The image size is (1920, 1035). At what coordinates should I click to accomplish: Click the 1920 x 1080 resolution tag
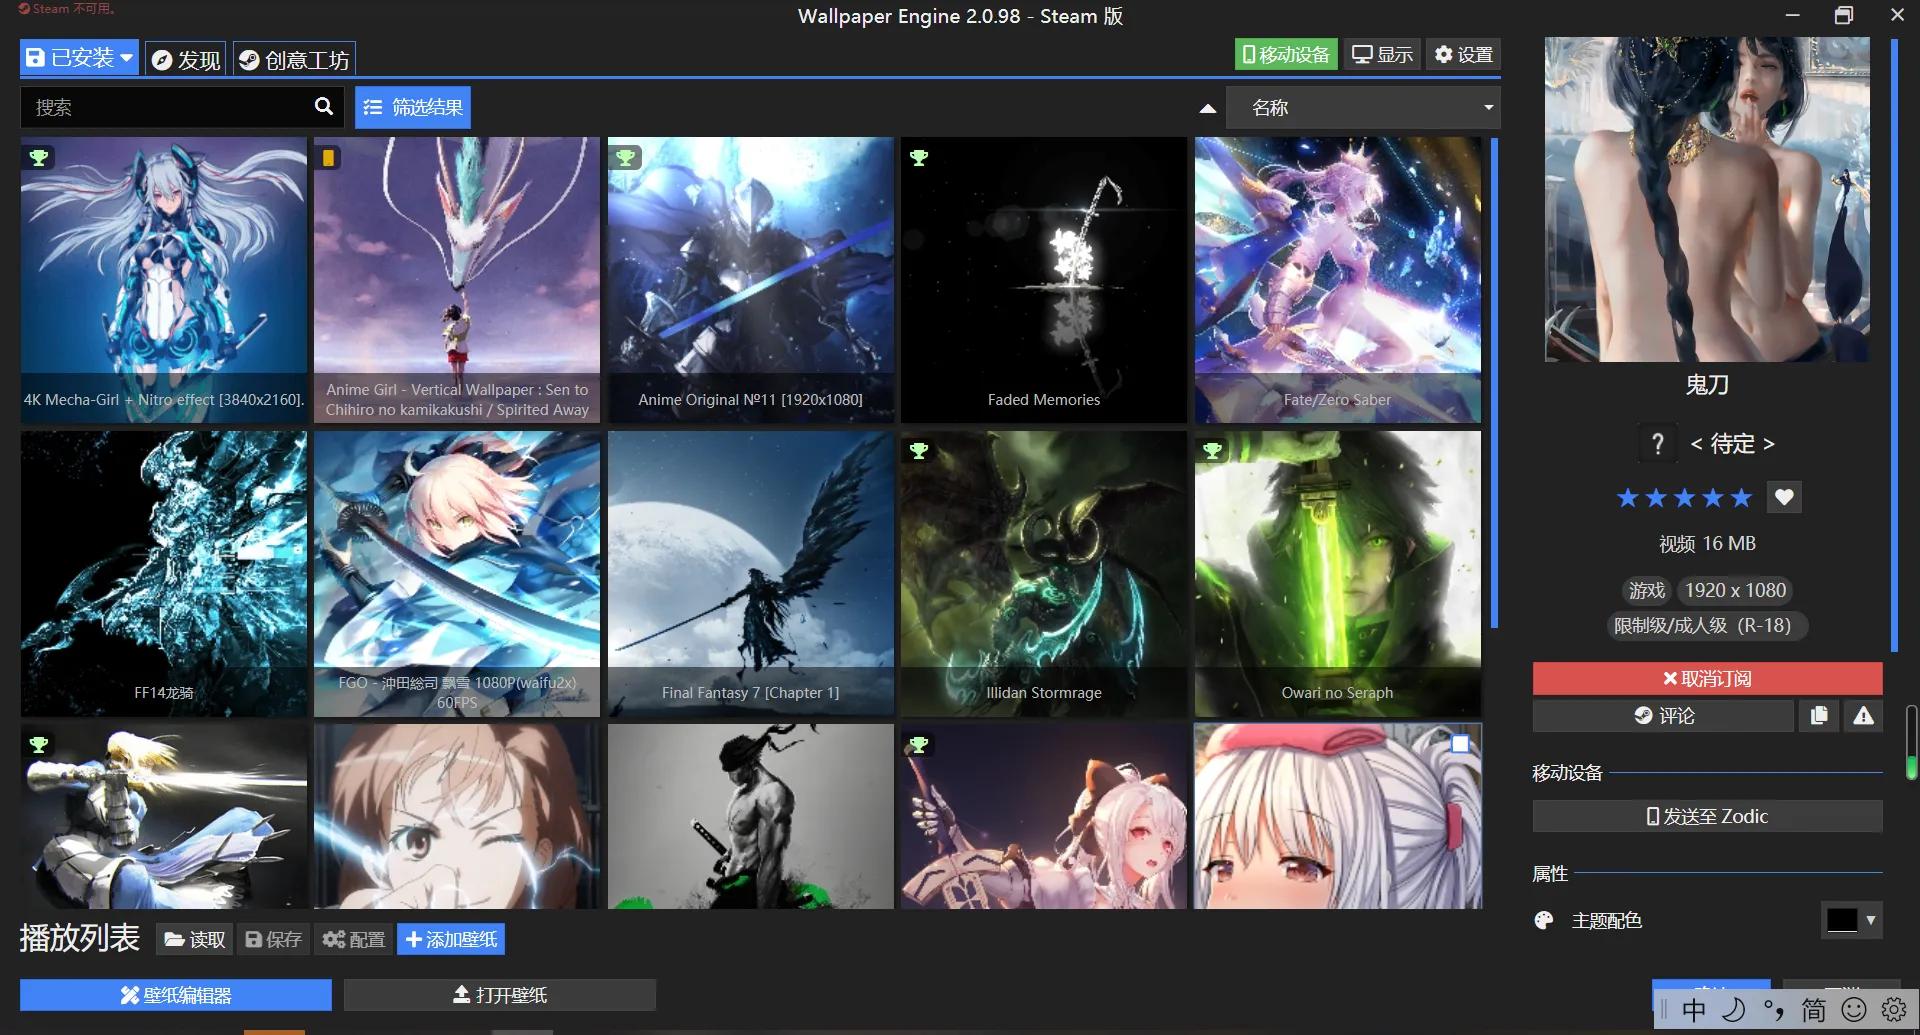click(1735, 591)
